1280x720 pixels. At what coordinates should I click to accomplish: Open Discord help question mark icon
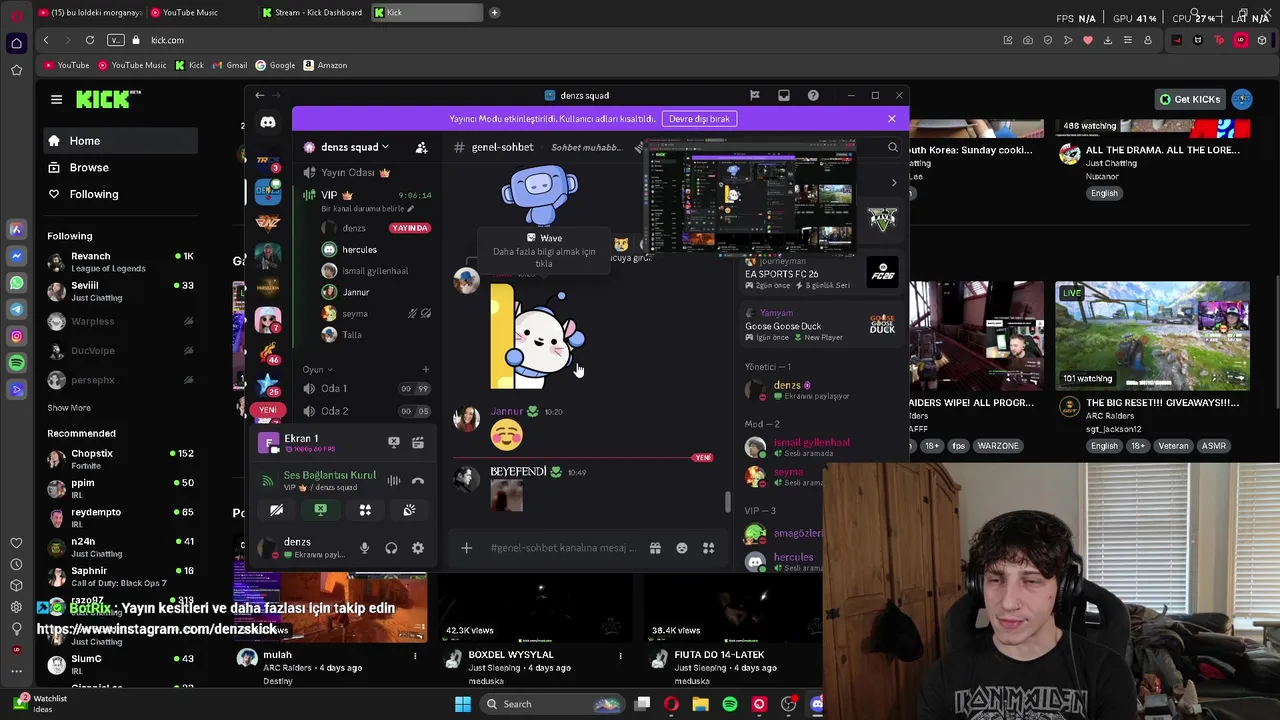click(x=813, y=95)
